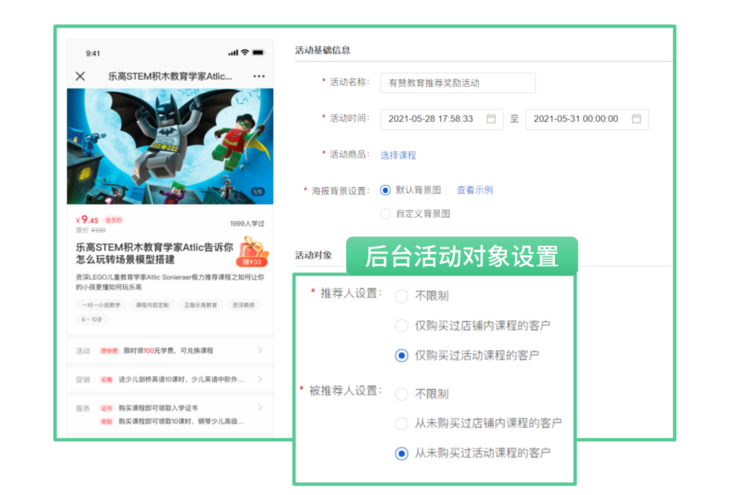Open end date calendar icon
Viewport: 730px width, 495px height.
pyautogui.click(x=636, y=119)
